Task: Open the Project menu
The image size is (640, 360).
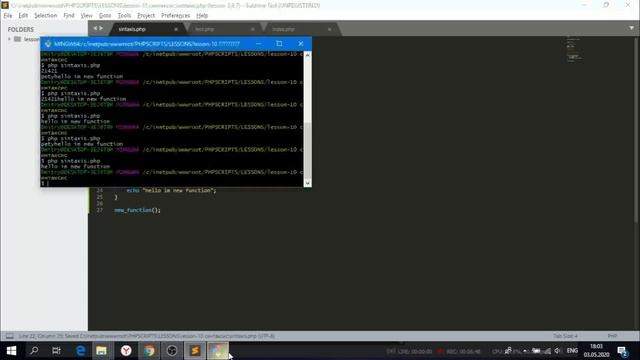Action: 146,16
